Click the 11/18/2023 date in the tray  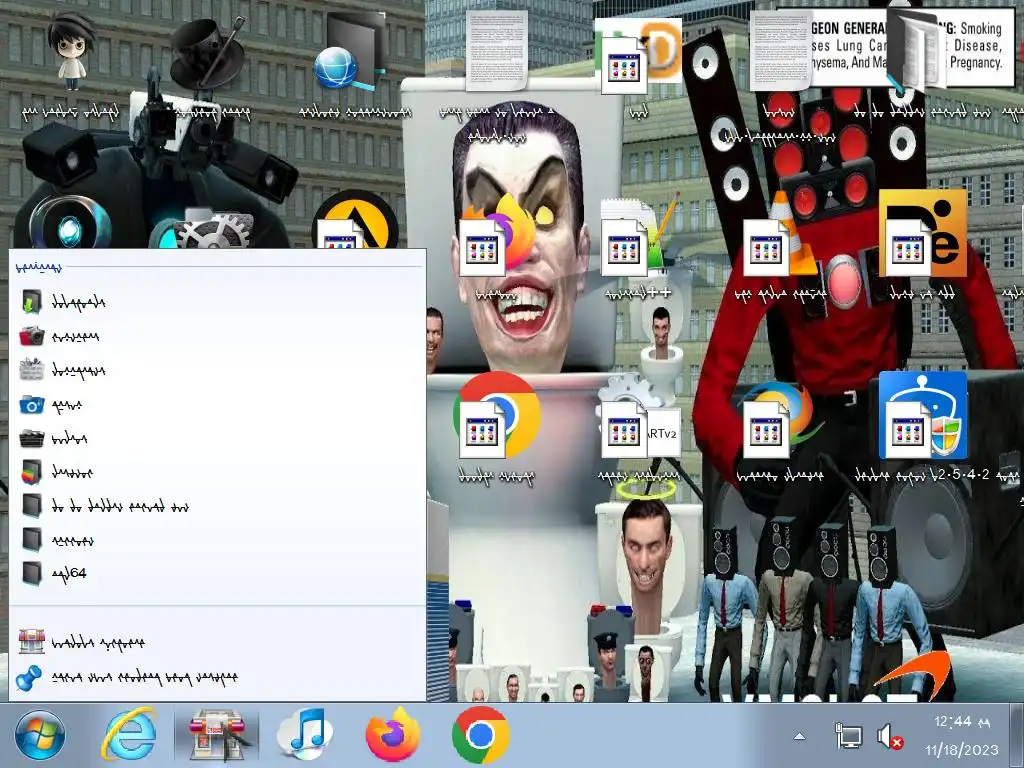pyautogui.click(x=961, y=749)
